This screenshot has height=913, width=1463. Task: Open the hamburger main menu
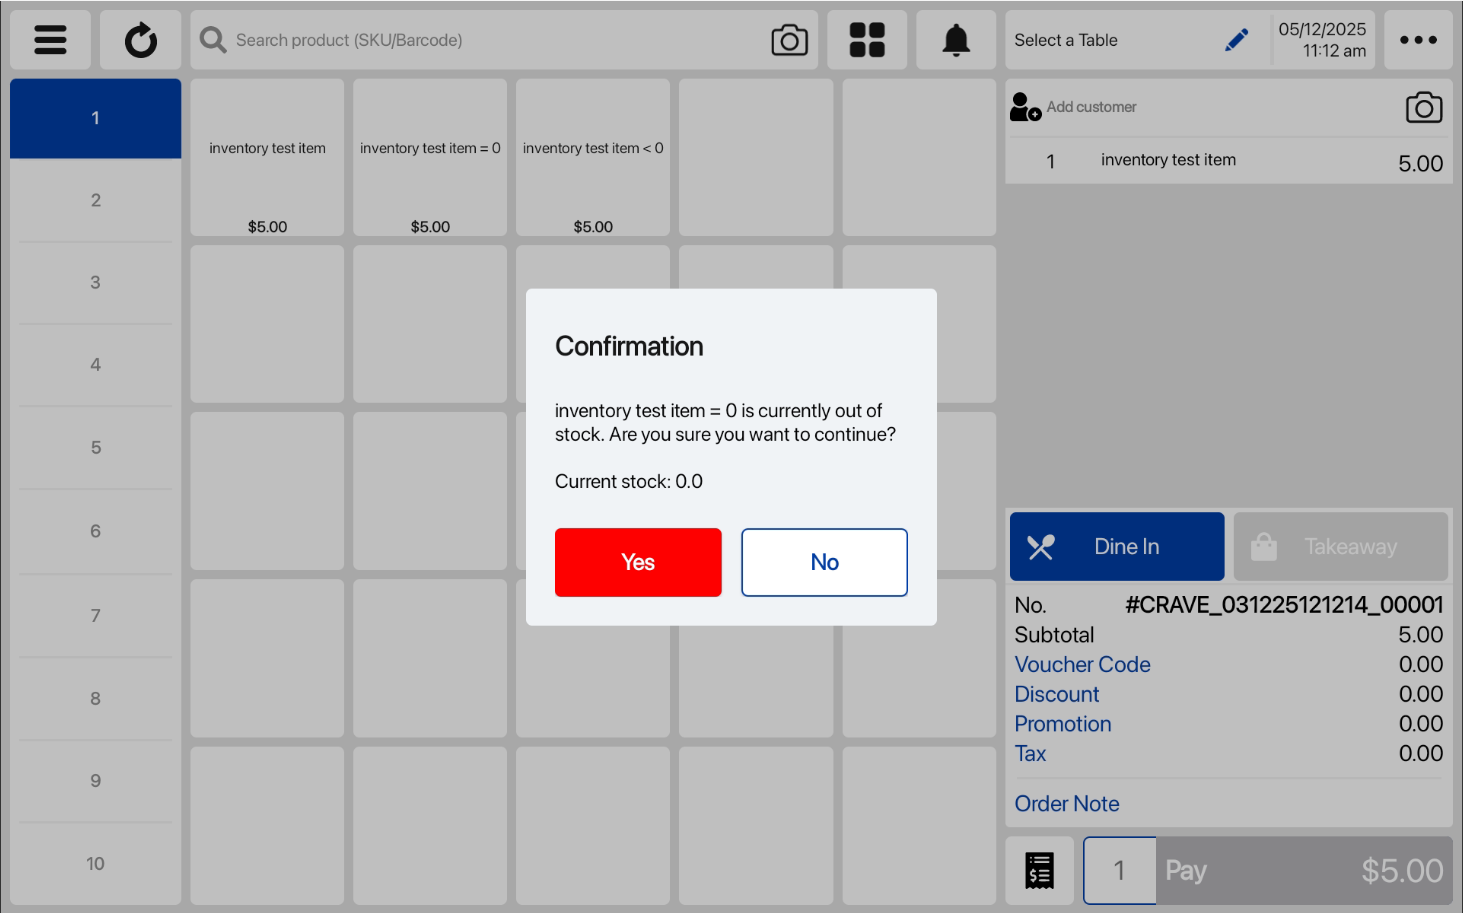point(50,40)
